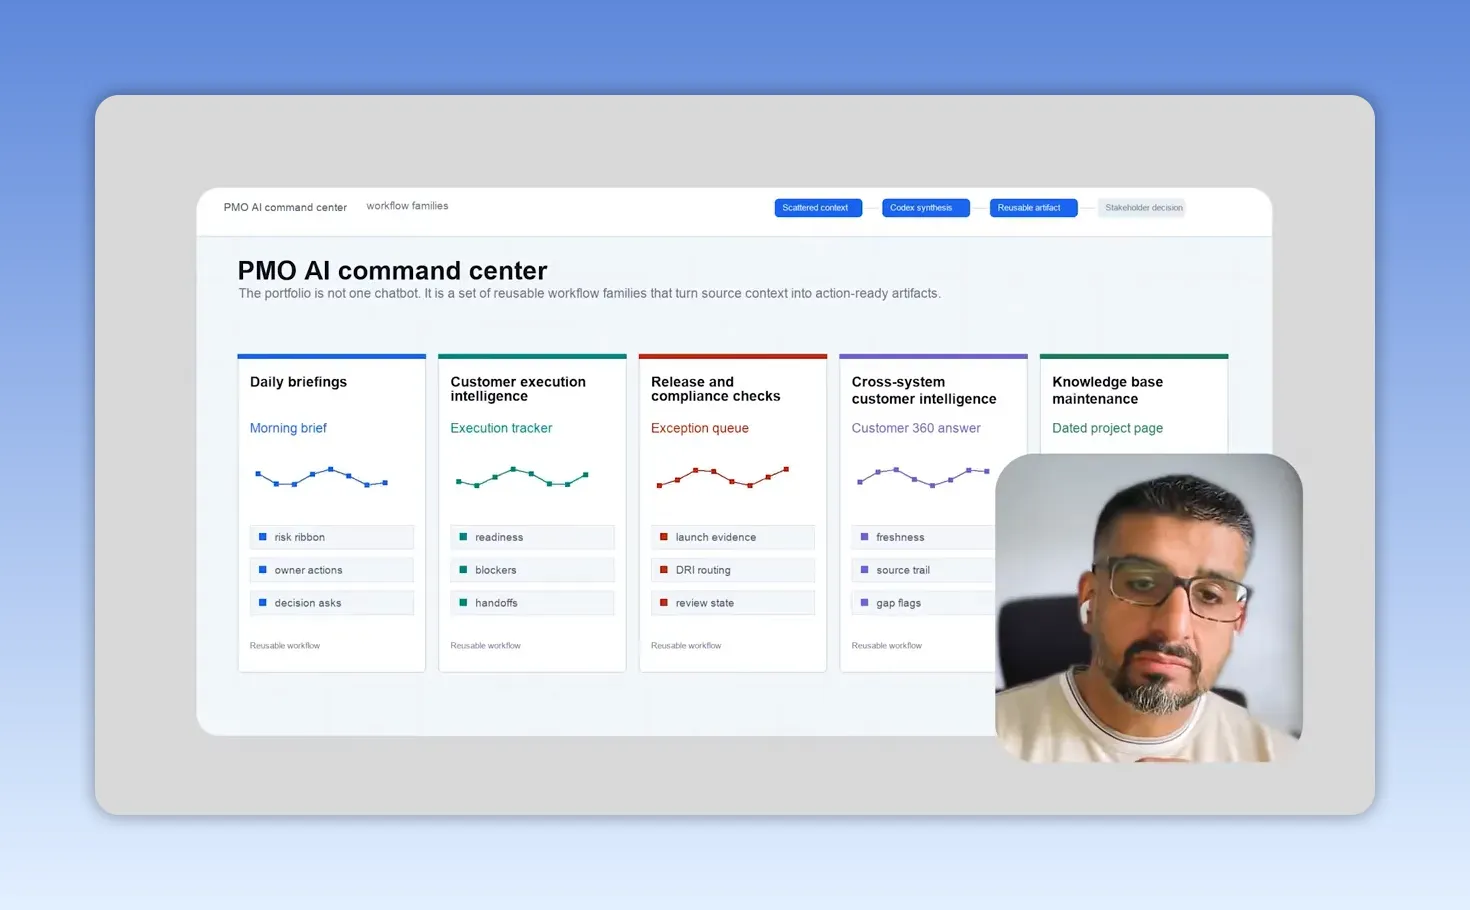Click the risk ribbon row
Image resolution: width=1470 pixels, height=910 pixels.
coord(331,537)
